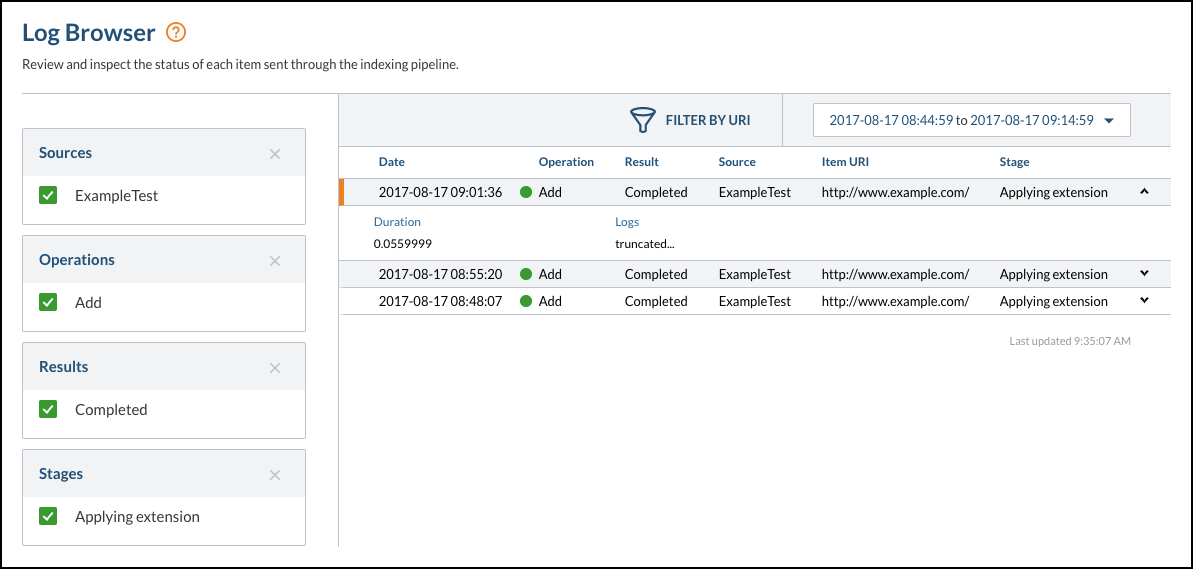This screenshot has height=569, width=1193.
Task: Sort by the Stage column header
Action: [1014, 162]
